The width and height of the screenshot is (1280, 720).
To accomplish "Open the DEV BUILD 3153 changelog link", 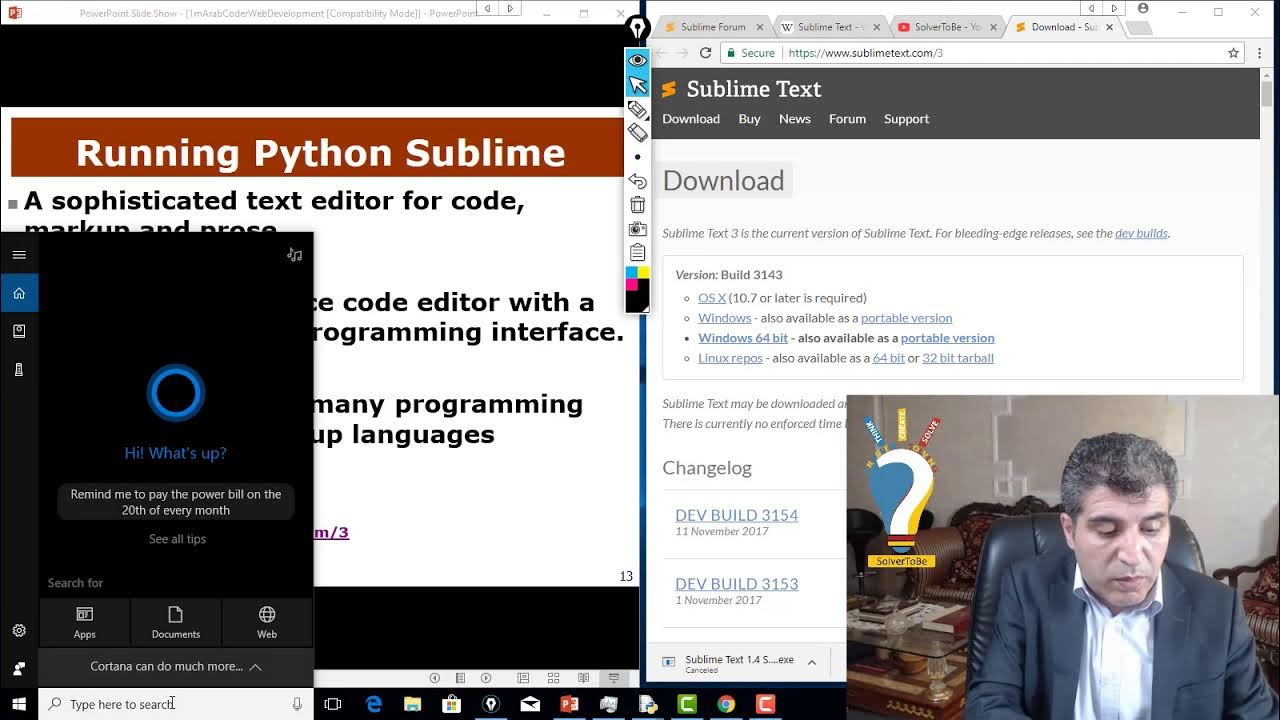I will click(736, 584).
